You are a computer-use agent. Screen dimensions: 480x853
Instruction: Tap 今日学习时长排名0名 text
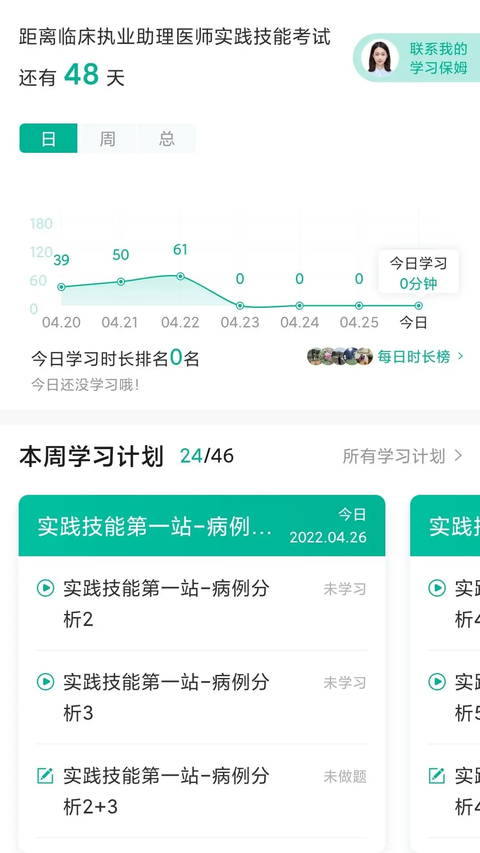point(115,358)
